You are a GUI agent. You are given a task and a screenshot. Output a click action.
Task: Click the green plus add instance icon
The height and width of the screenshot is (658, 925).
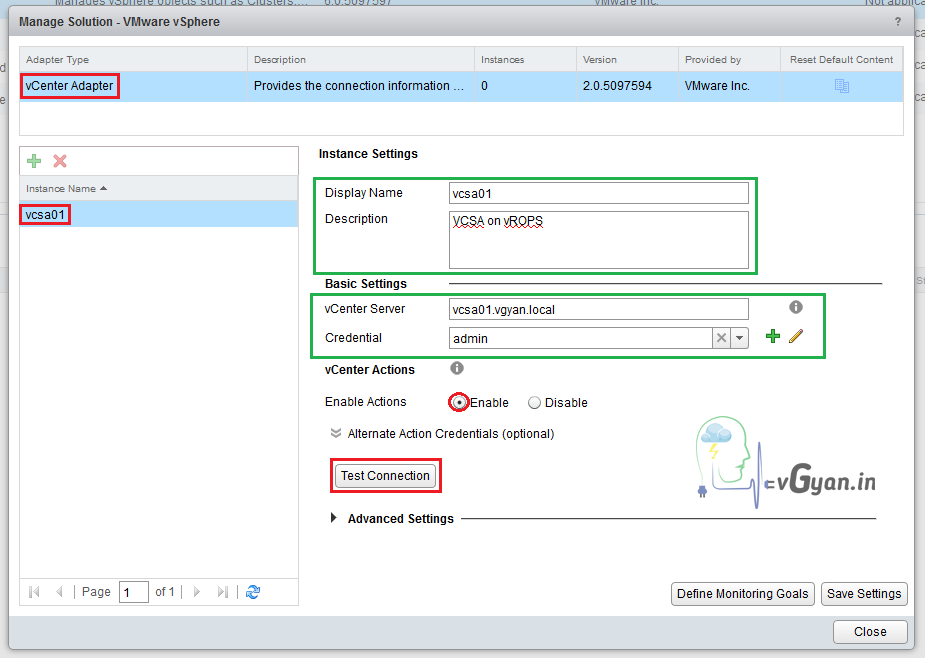34,161
